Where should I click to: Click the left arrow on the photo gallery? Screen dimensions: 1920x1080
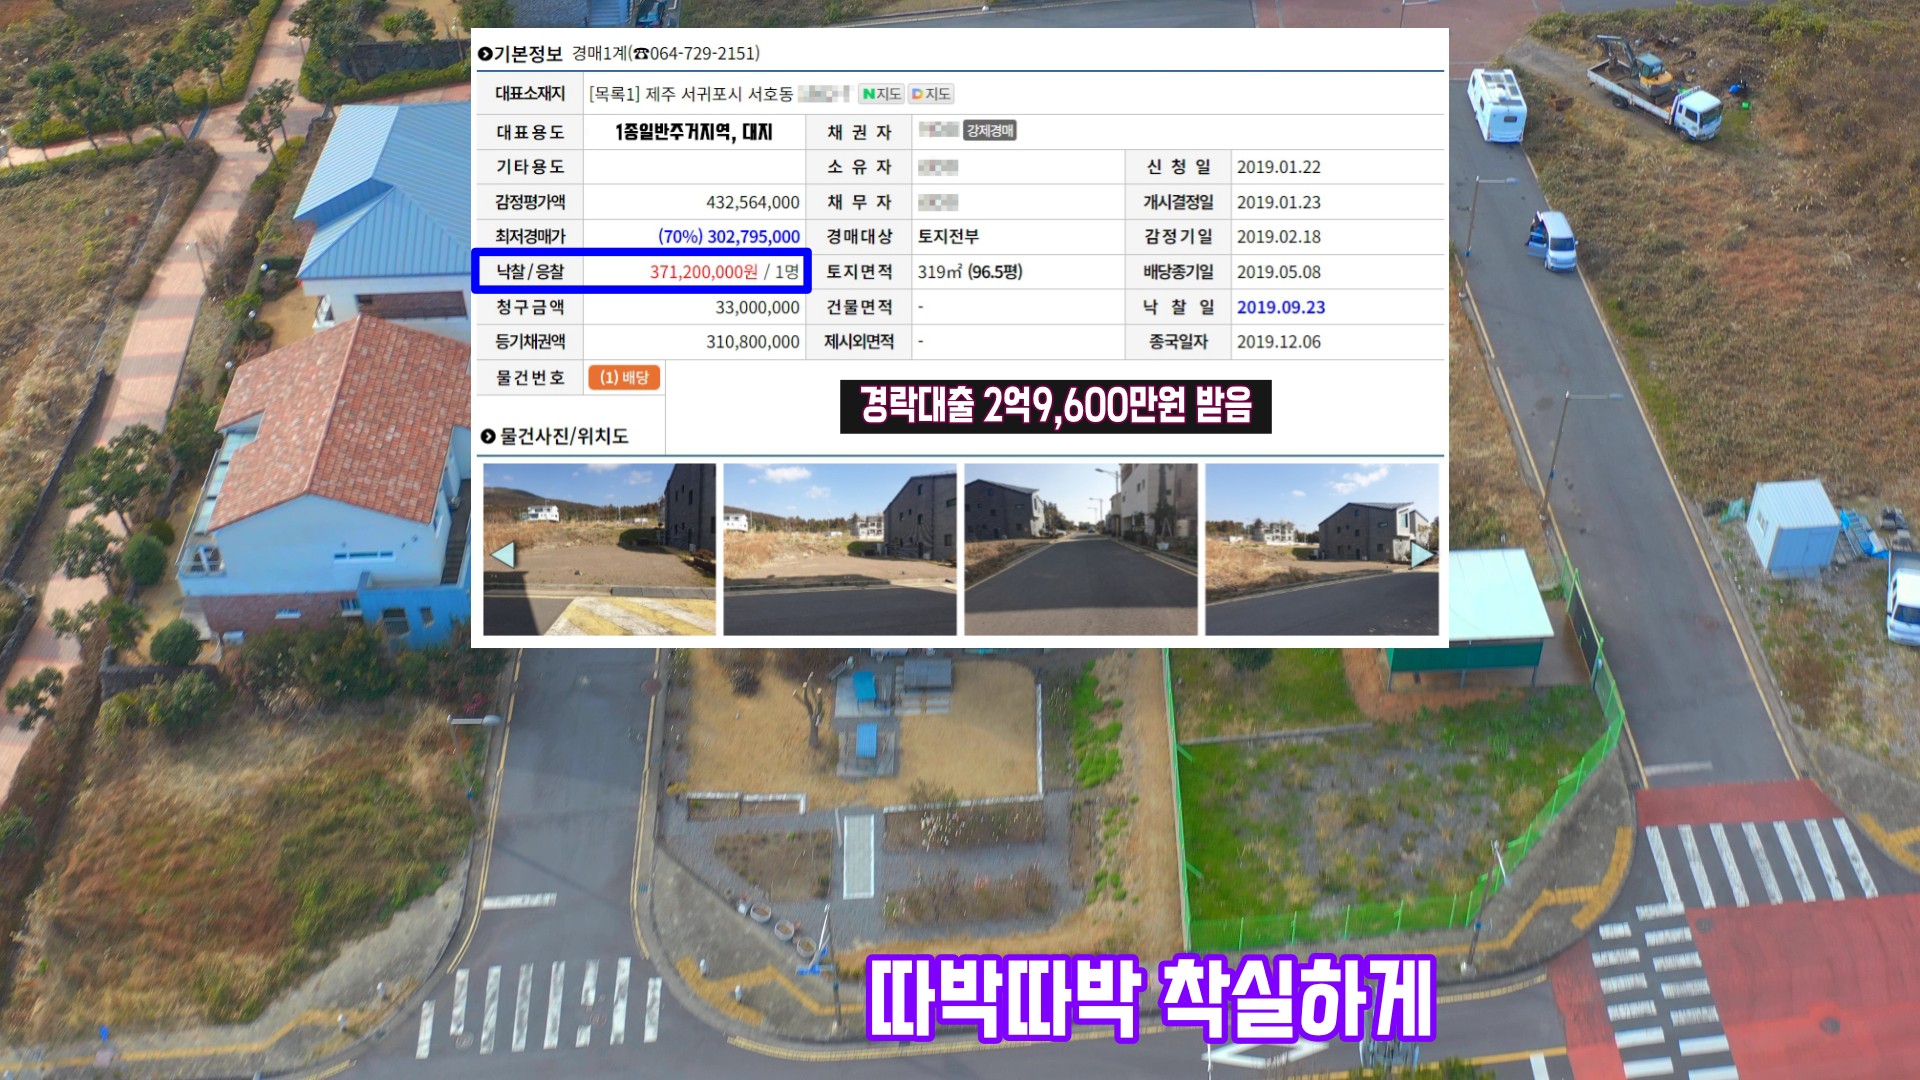coord(503,554)
